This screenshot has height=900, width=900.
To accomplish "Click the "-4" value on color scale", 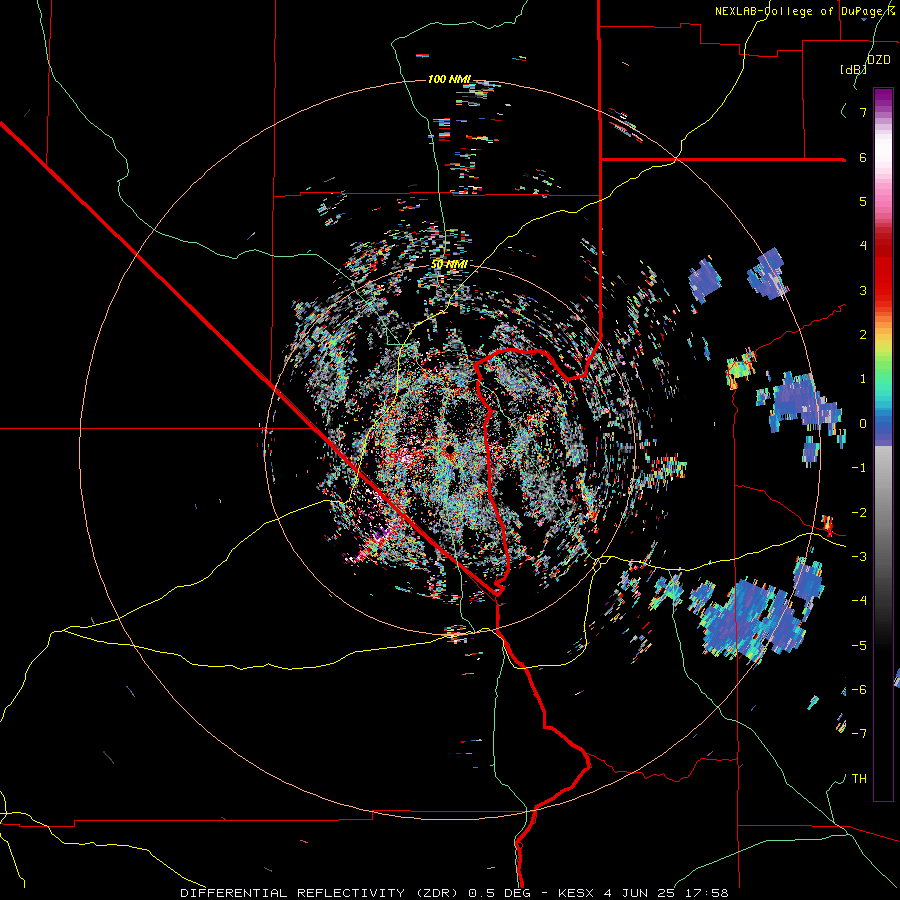I will [859, 600].
